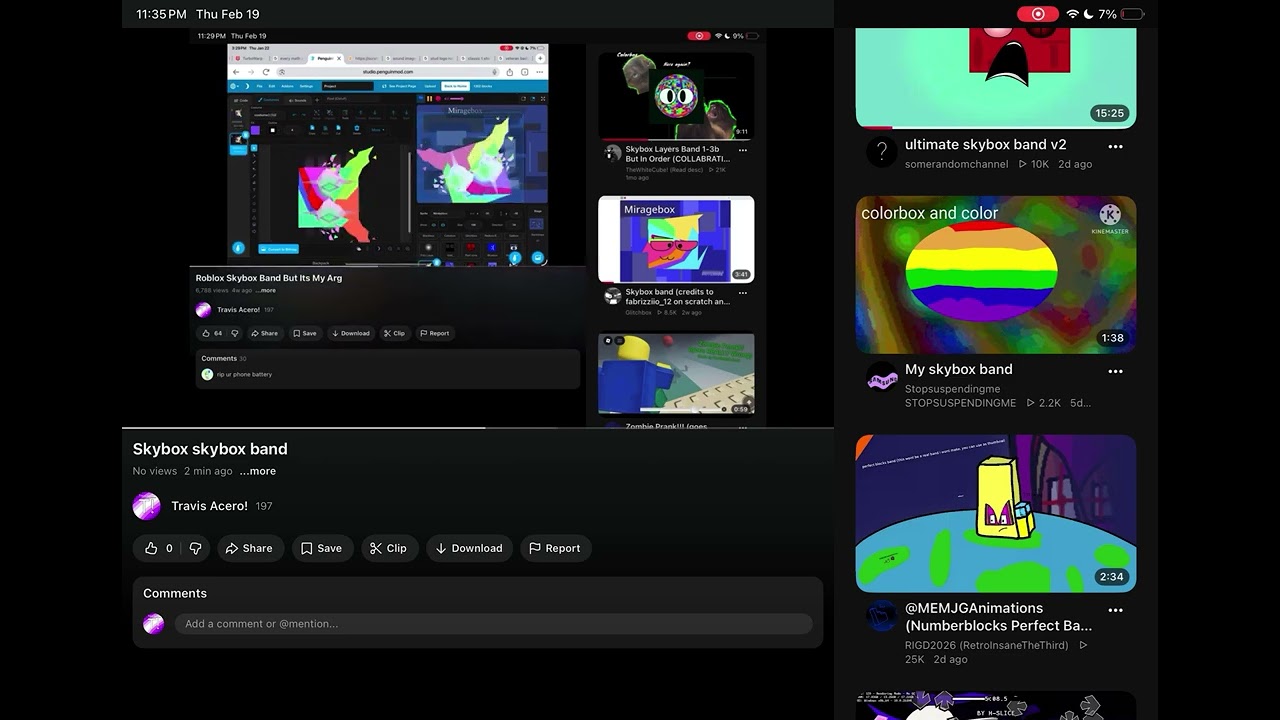1280x720 pixels.
Task: Show more options for My skybox band
Action: coord(1115,371)
